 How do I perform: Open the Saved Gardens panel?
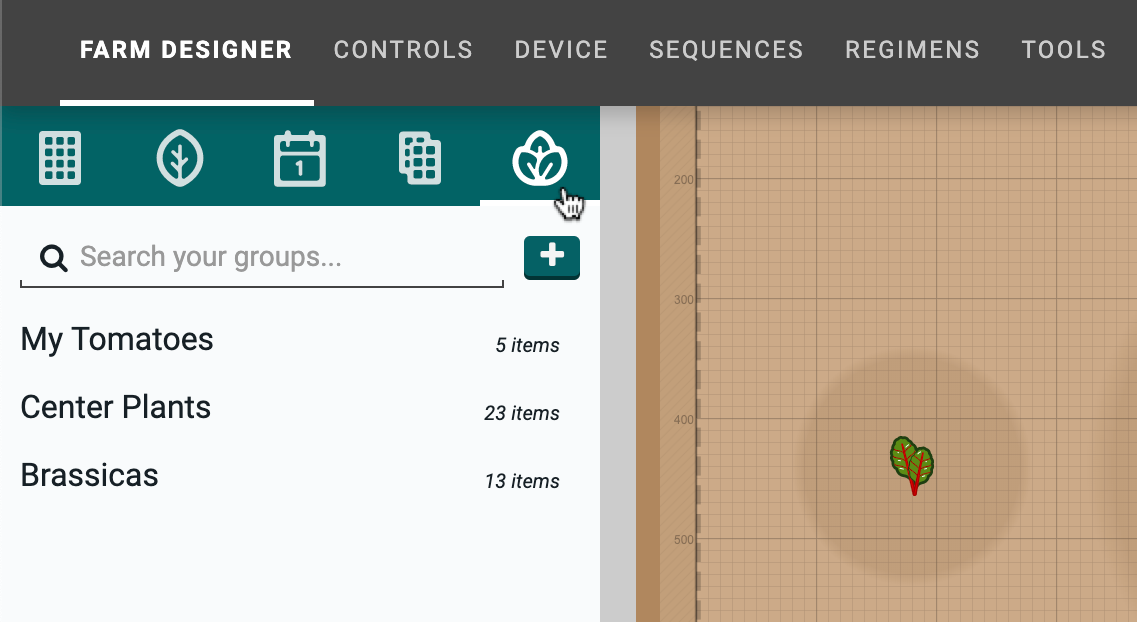[420, 157]
